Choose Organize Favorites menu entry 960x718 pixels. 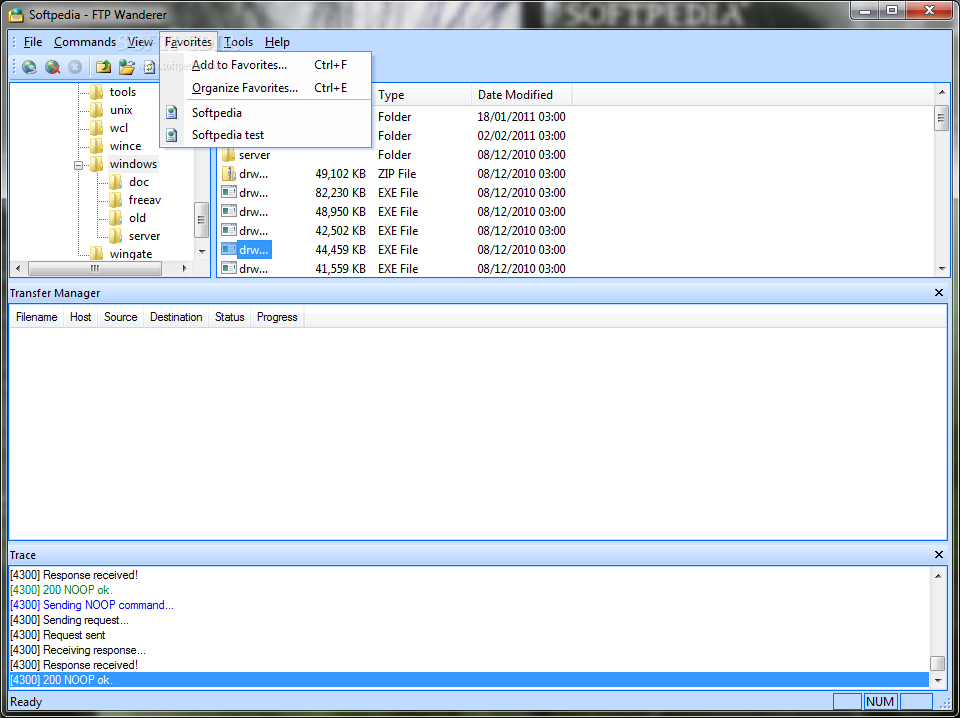[266, 88]
